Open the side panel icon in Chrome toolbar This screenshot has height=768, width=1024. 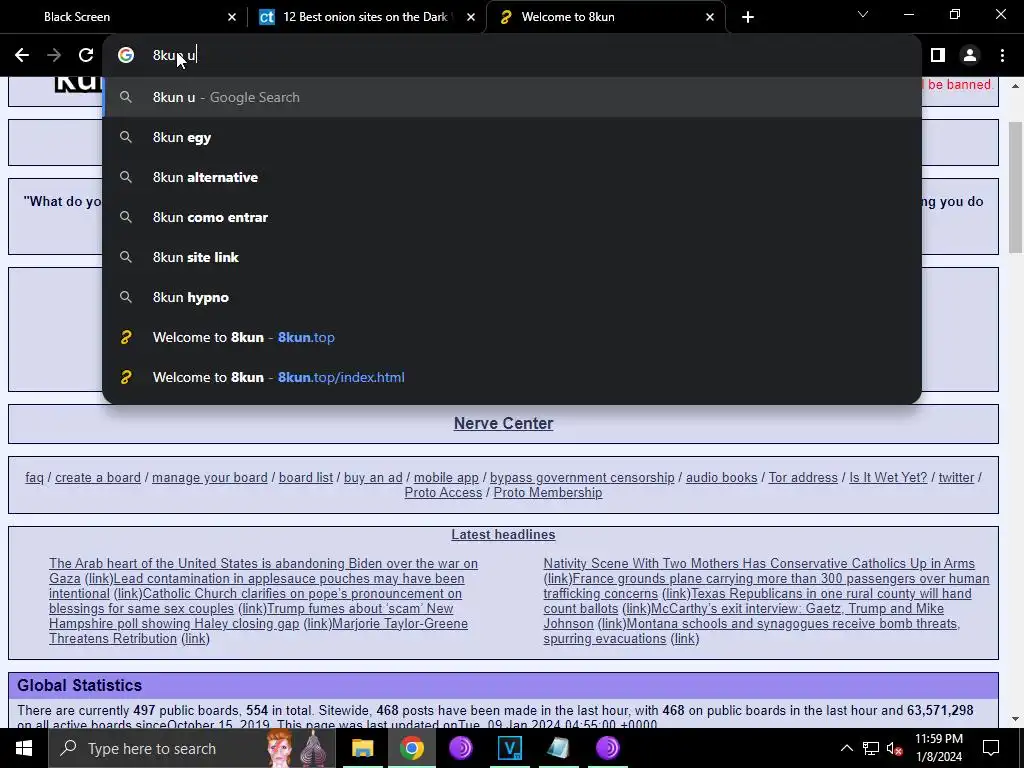coord(938,56)
